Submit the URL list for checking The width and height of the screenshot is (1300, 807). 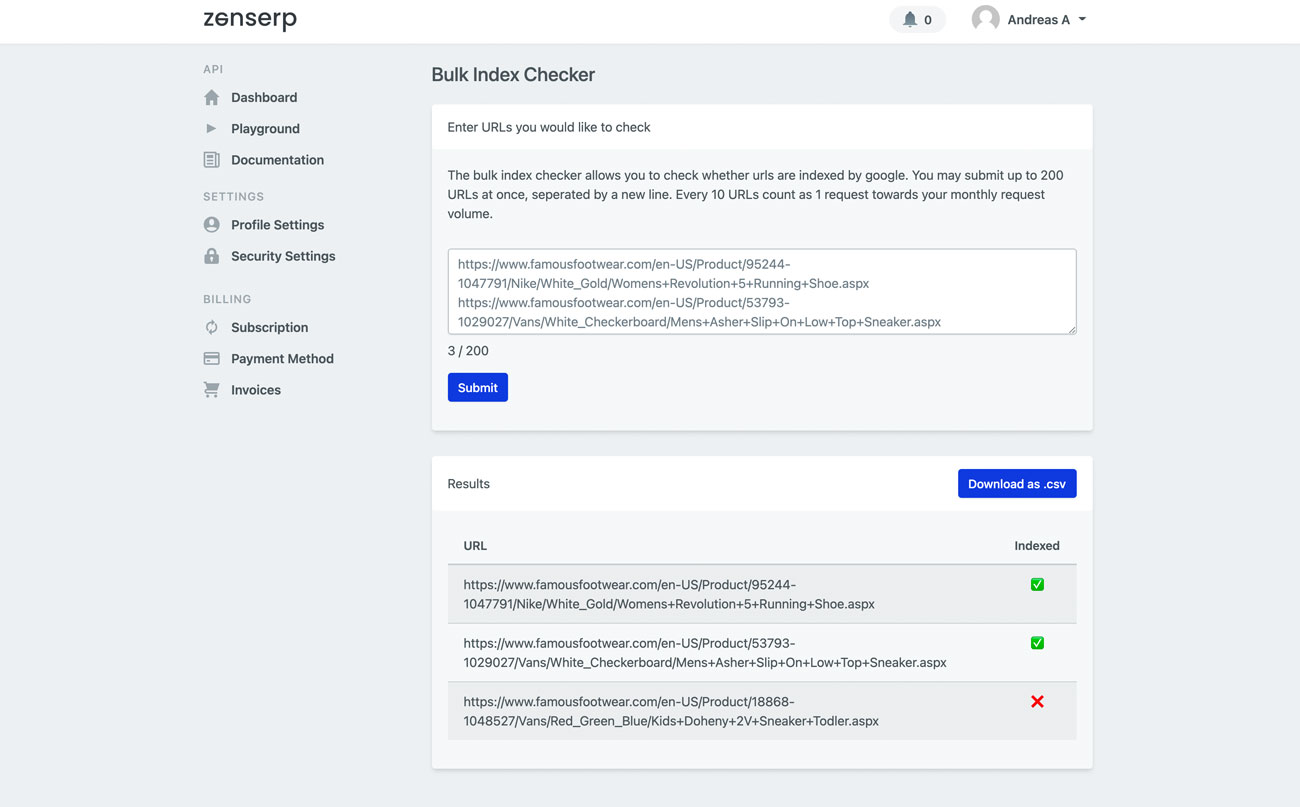477,387
